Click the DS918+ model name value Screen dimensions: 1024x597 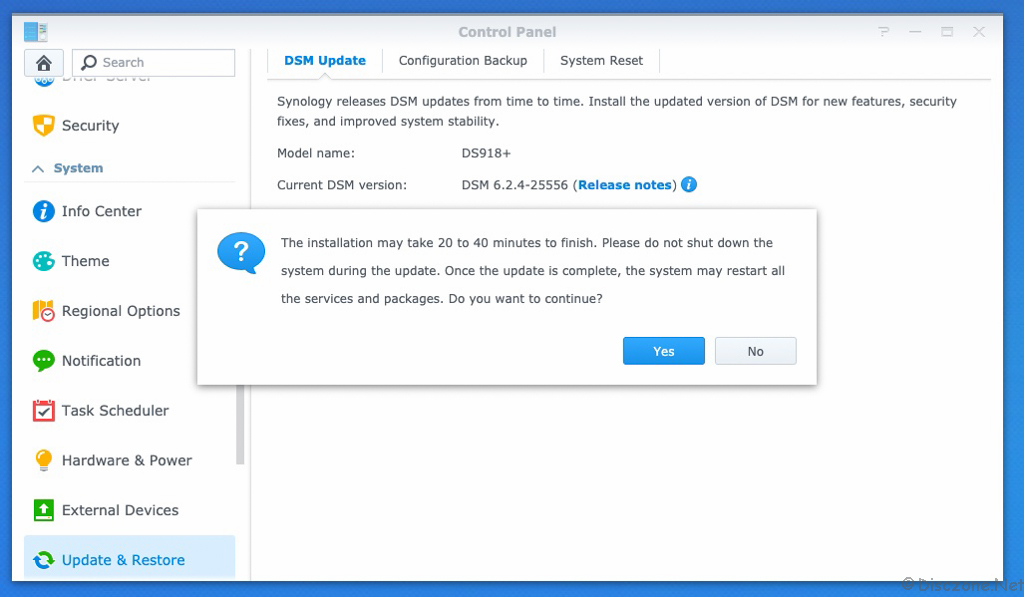click(486, 153)
